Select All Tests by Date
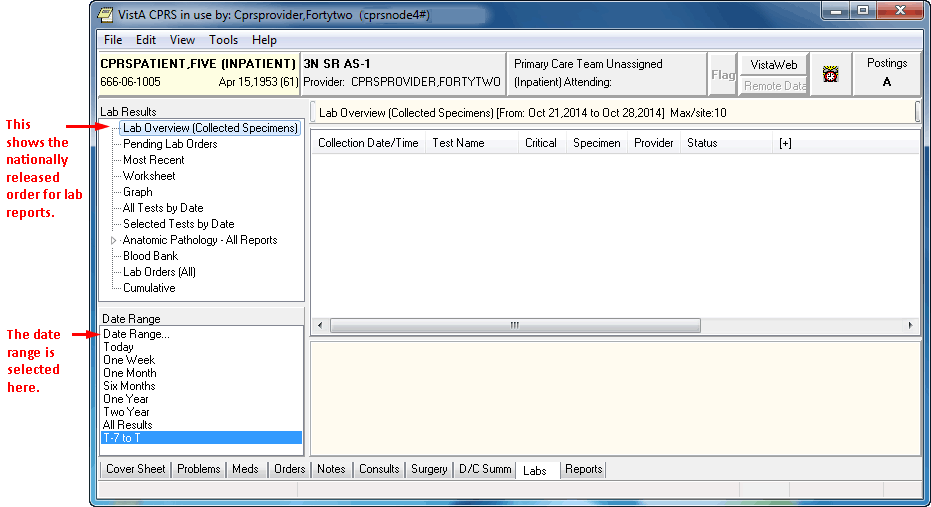This screenshot has height=507, width=931. pos(163,208)
